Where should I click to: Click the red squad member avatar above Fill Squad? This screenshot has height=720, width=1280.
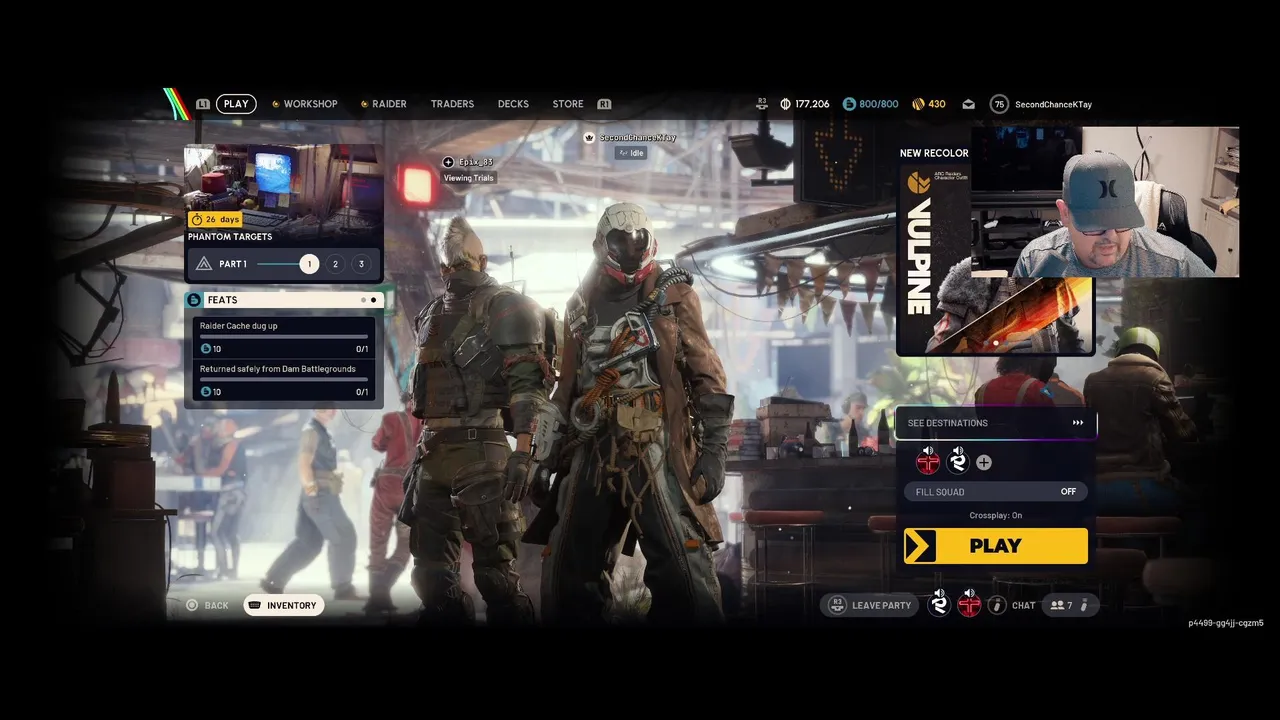928,461
